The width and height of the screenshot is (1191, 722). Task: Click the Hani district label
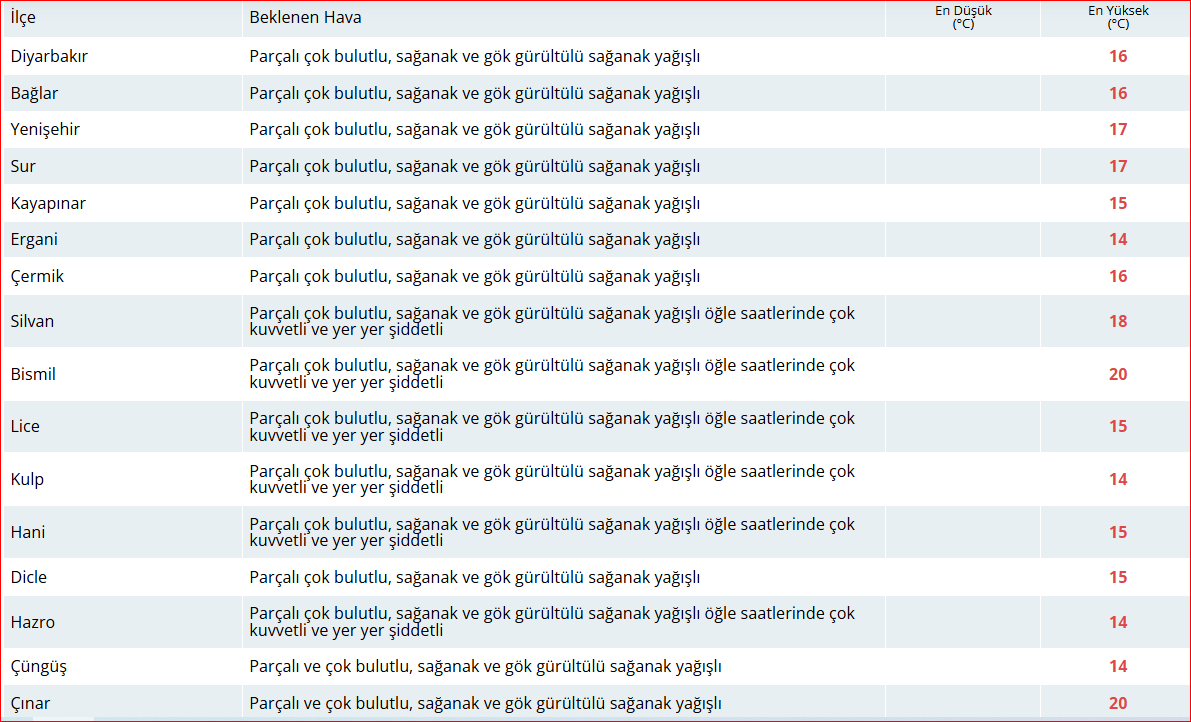tap(28, 531)
